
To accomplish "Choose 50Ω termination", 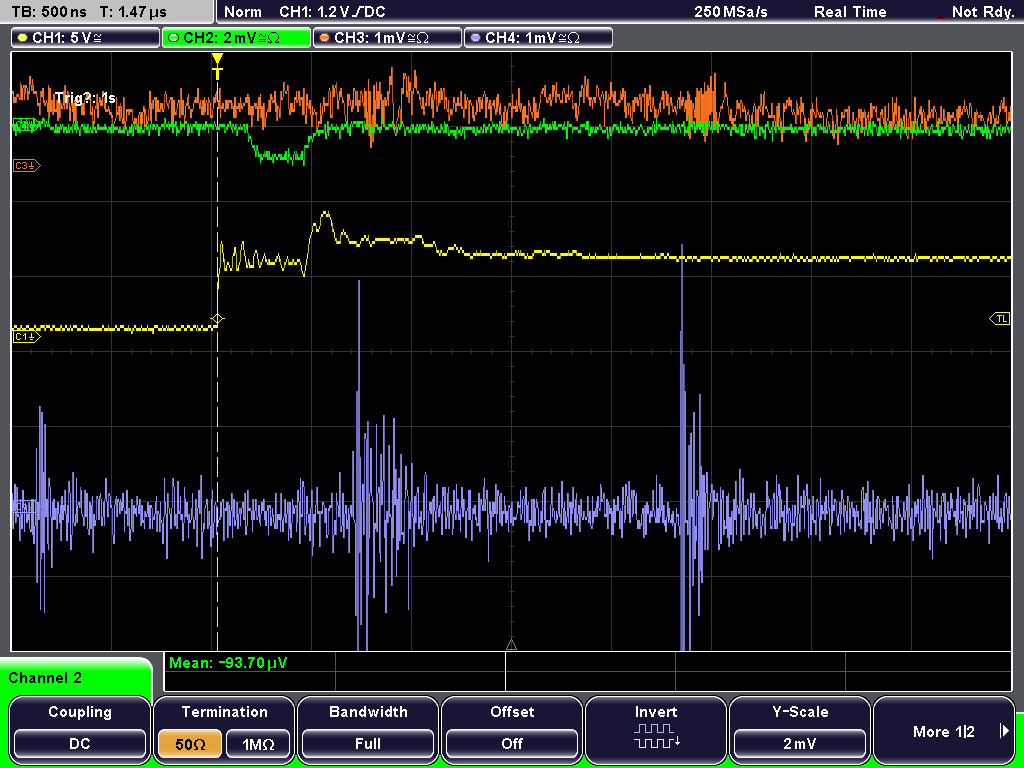I will point(190,744).
